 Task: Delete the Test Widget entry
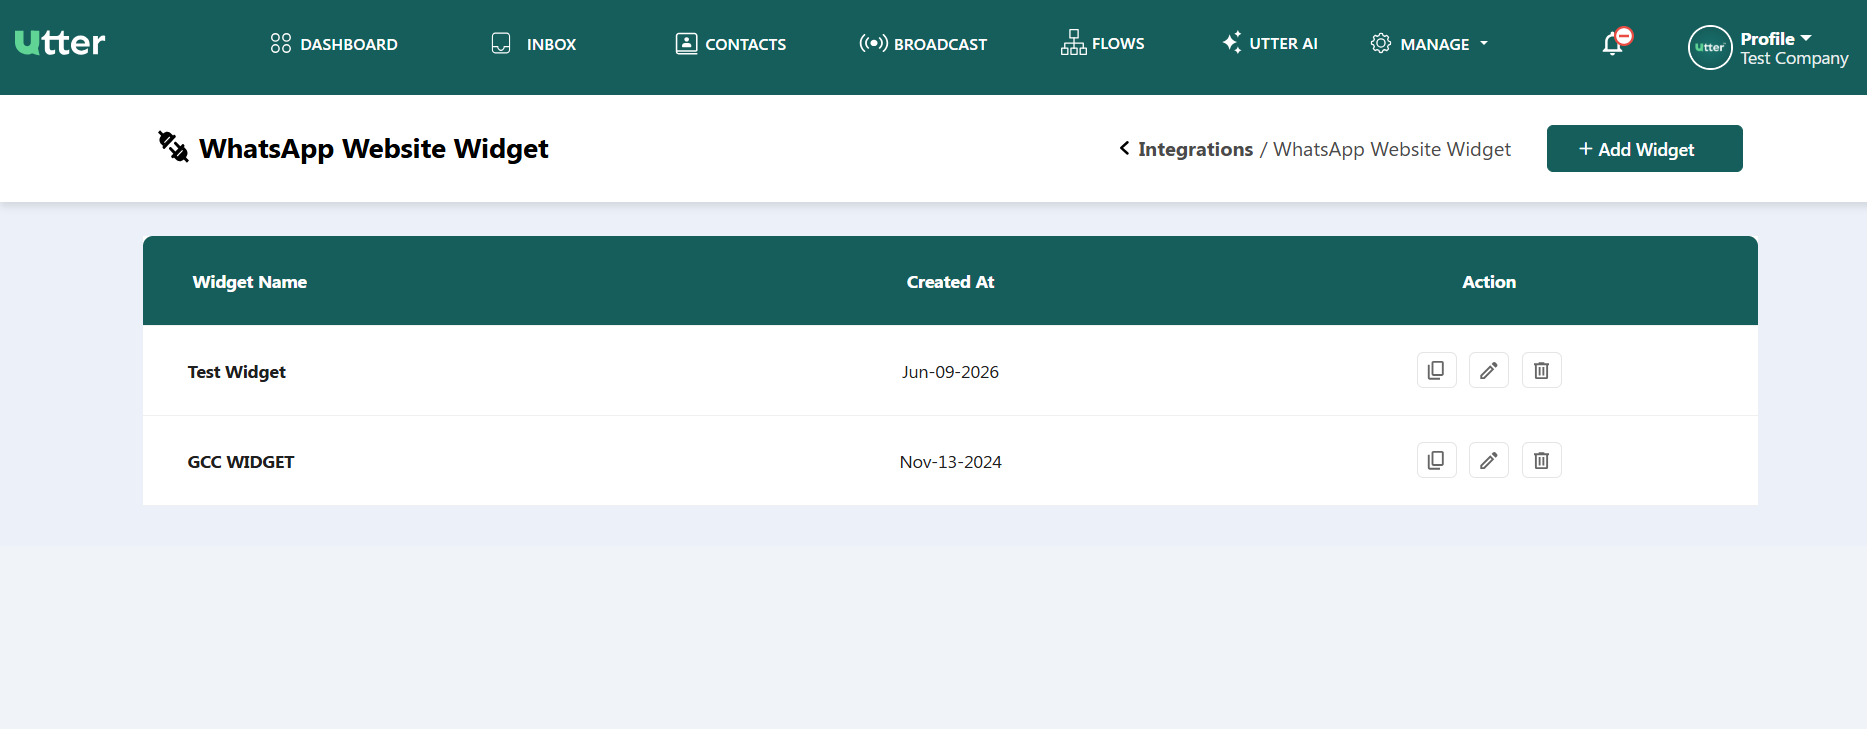[1541, 370]
